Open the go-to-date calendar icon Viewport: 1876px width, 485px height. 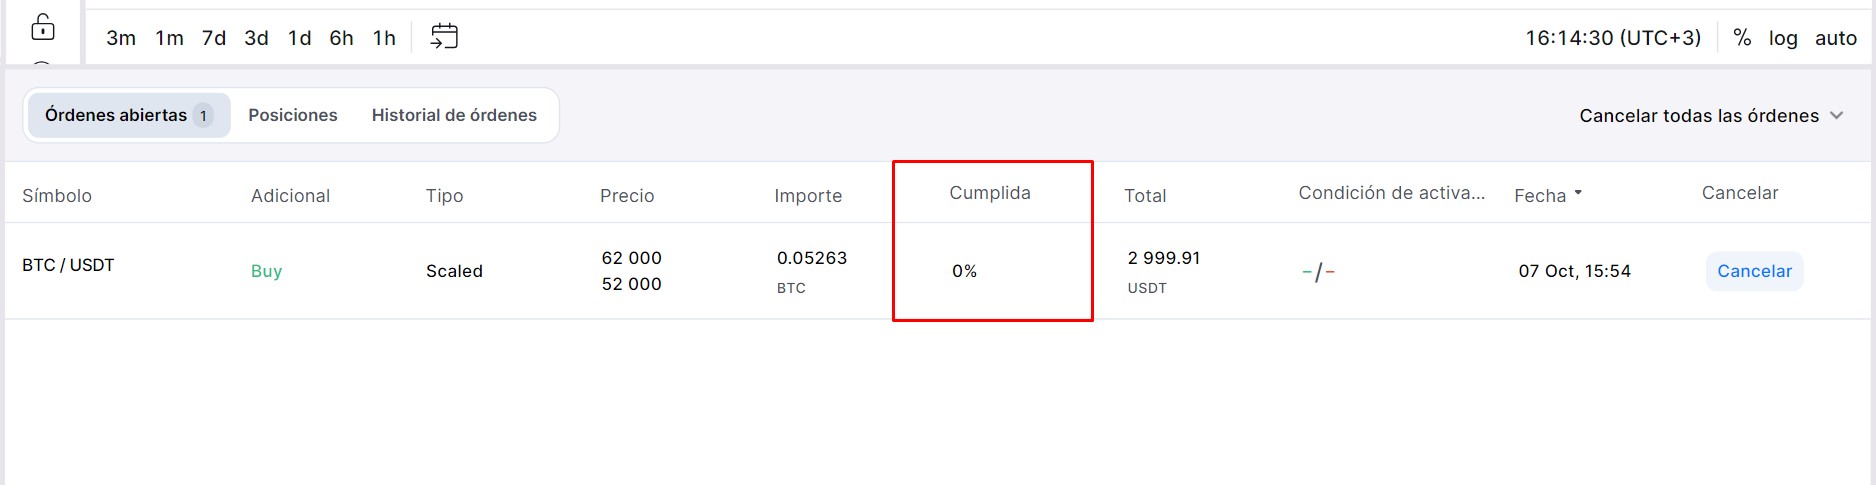click(x=444, y=37)
